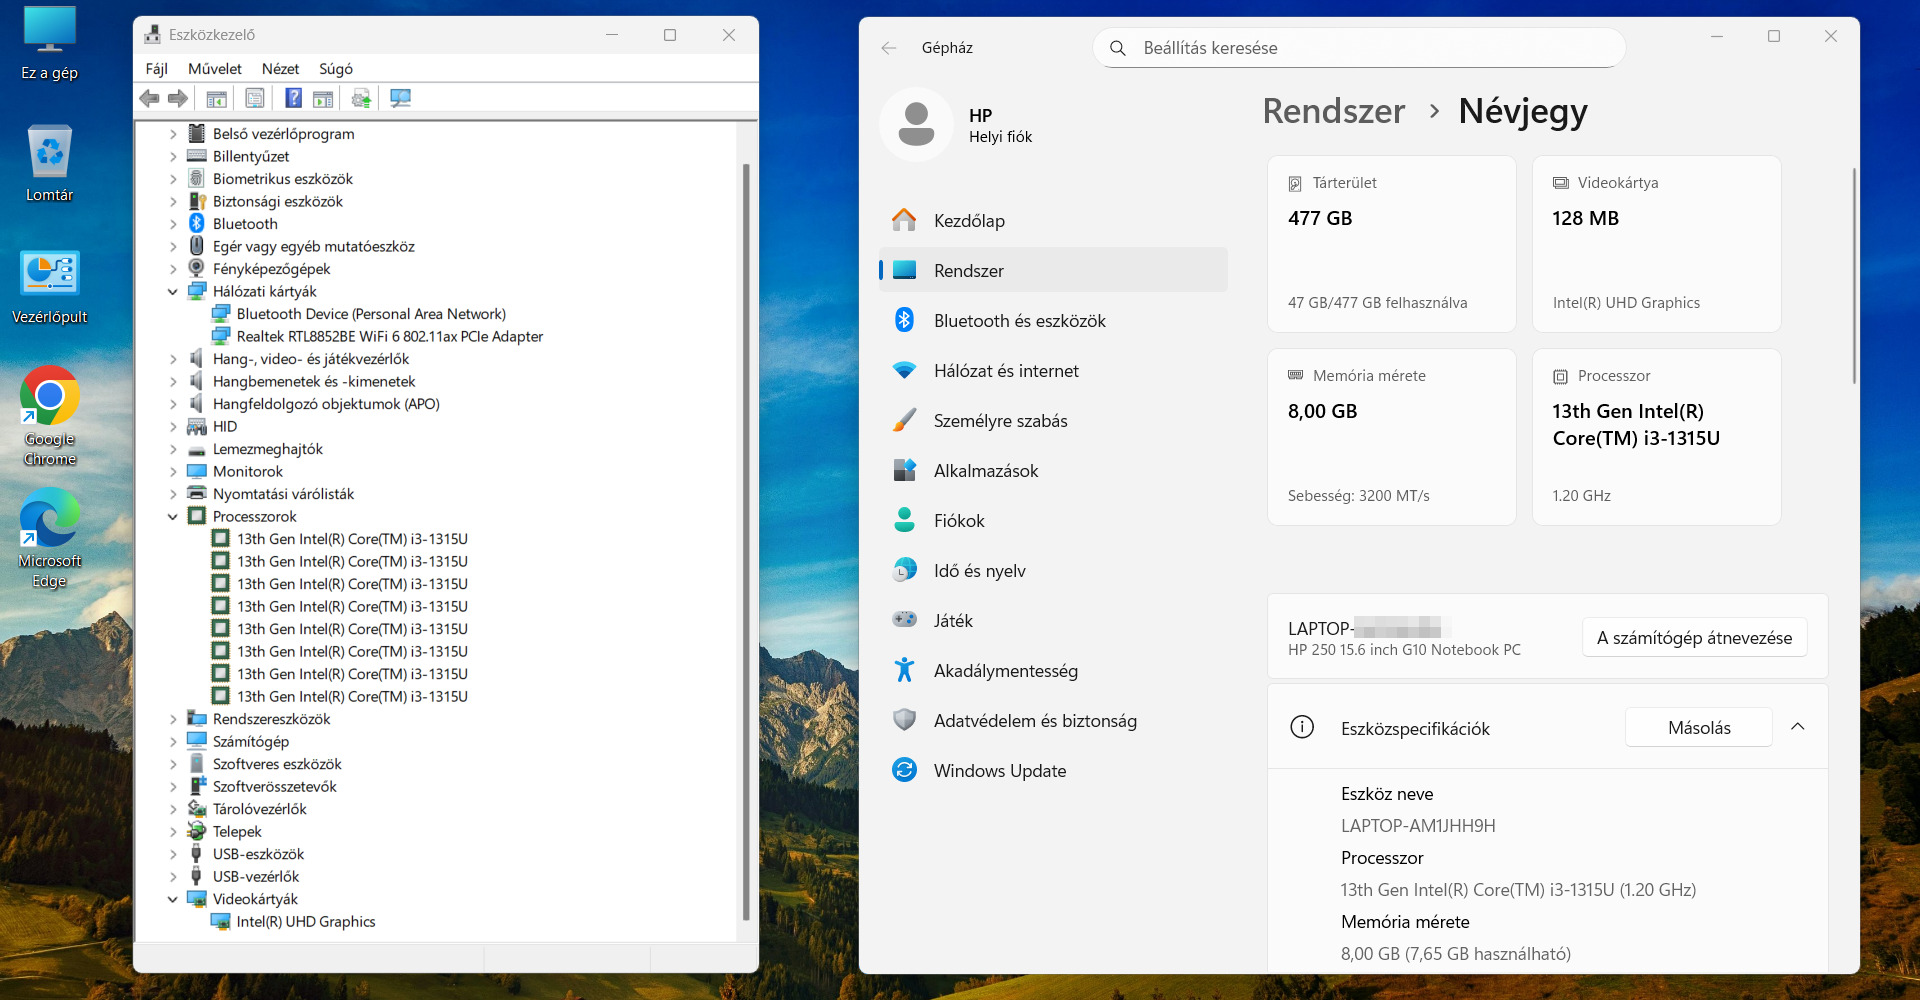Click the back arrow in Gépház window
Screen dimensions: 1920x1000
[x=889, y=47]
